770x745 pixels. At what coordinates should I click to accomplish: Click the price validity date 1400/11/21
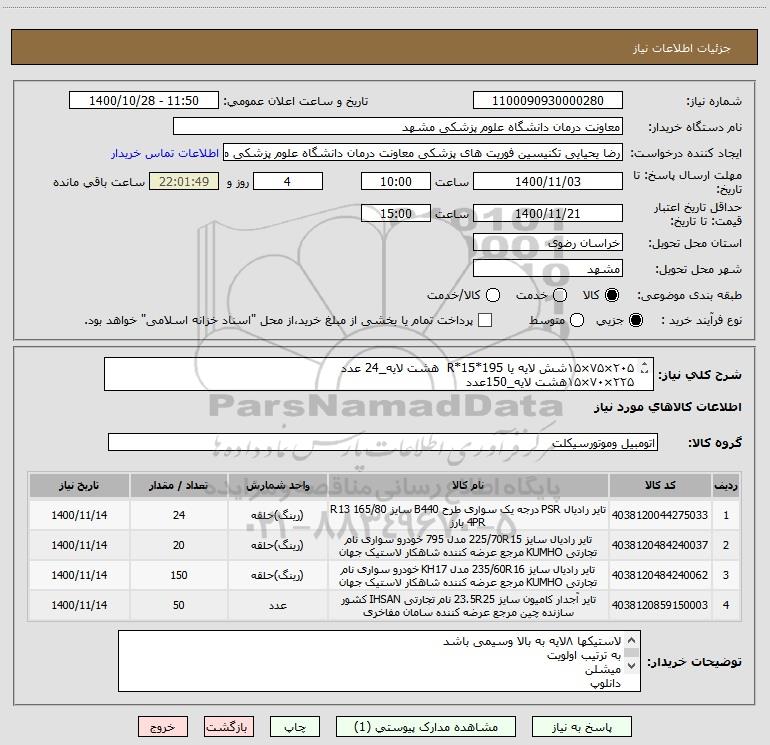coord(548,214)
